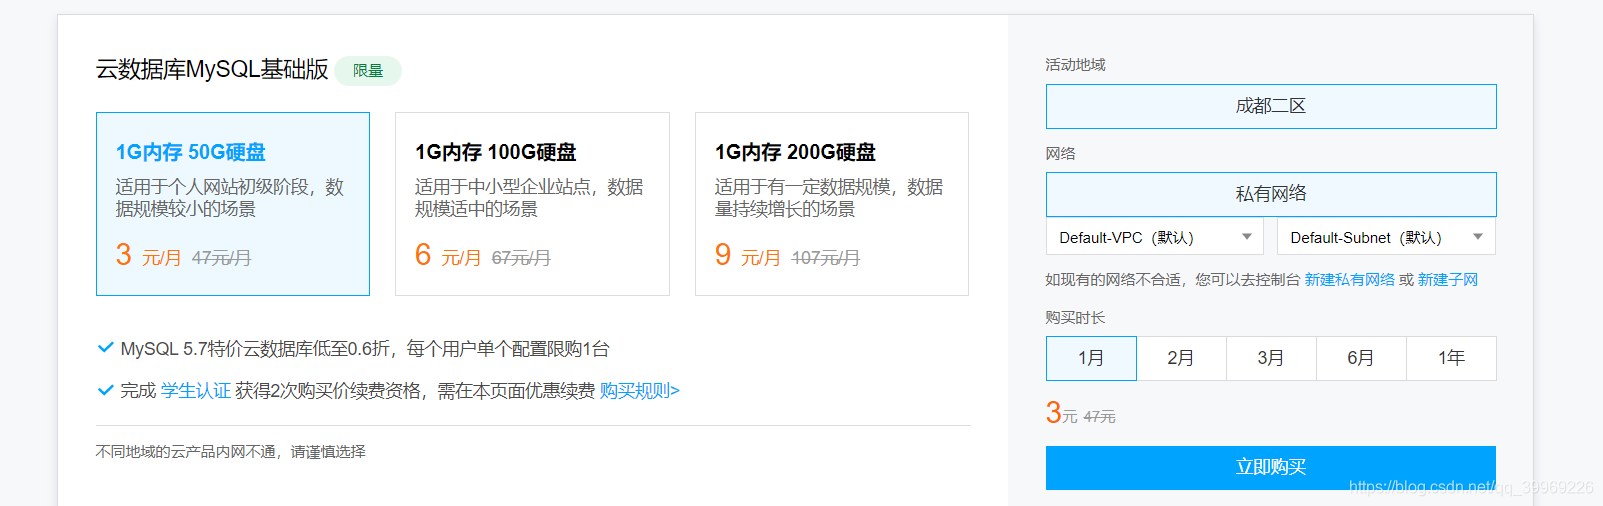
Task: Click the 购买时长 label
Action: 1076,318
